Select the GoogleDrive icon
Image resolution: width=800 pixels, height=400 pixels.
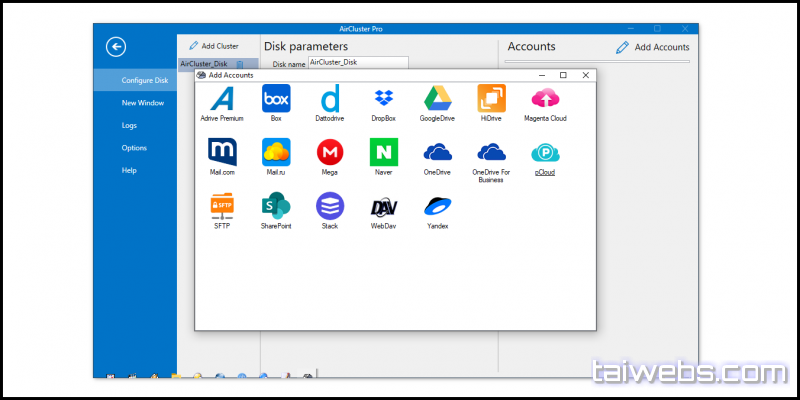(437, 99)
